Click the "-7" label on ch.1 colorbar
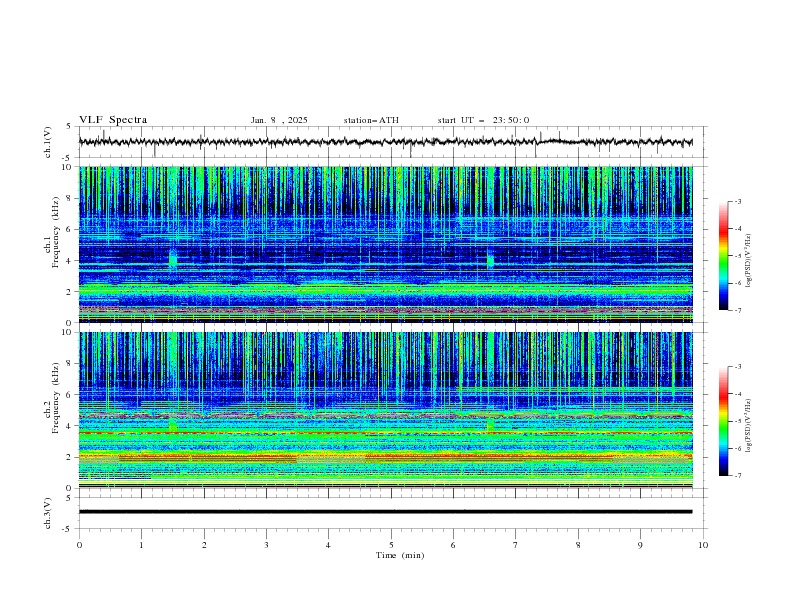The image size is (792, 612). coord(737,310)
